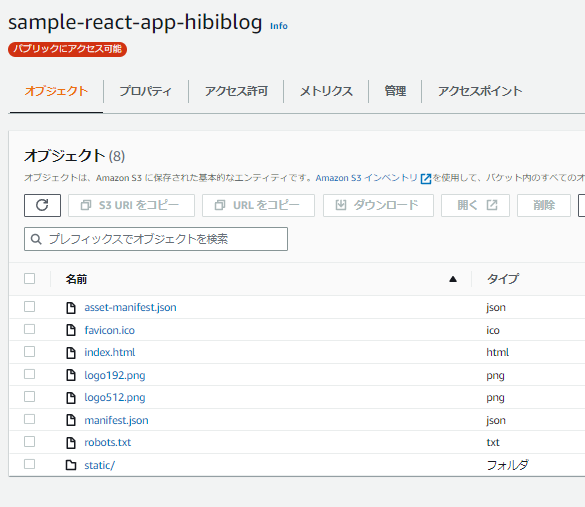Switch to the メトリクス tab
The image size is (585, 507).
click(x=326, y=91)
